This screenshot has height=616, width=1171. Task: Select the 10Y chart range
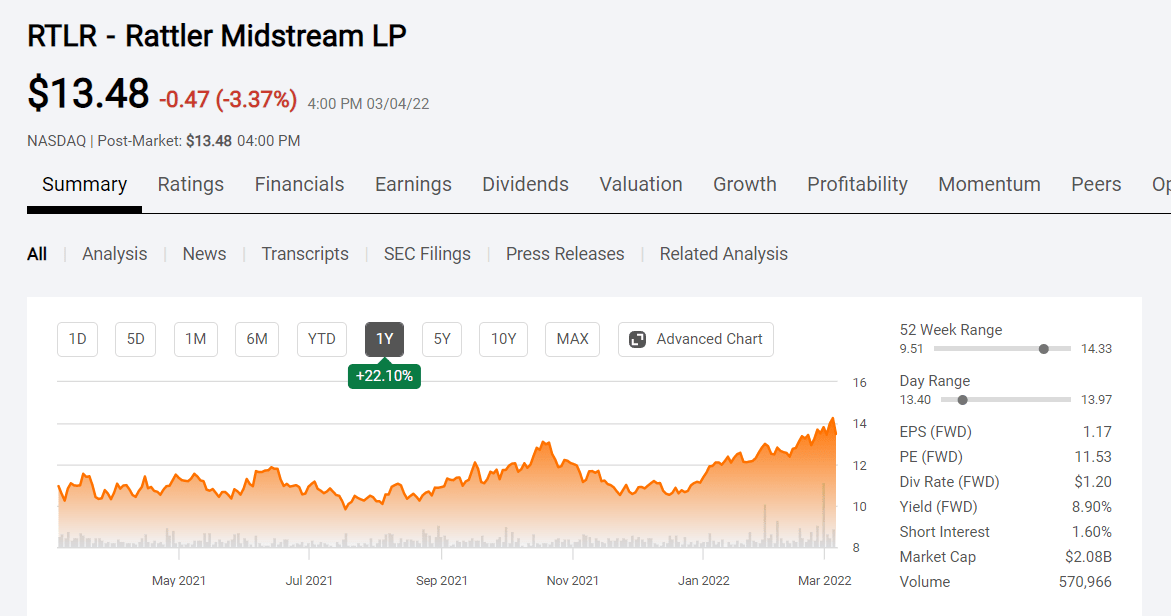(503, 339)
